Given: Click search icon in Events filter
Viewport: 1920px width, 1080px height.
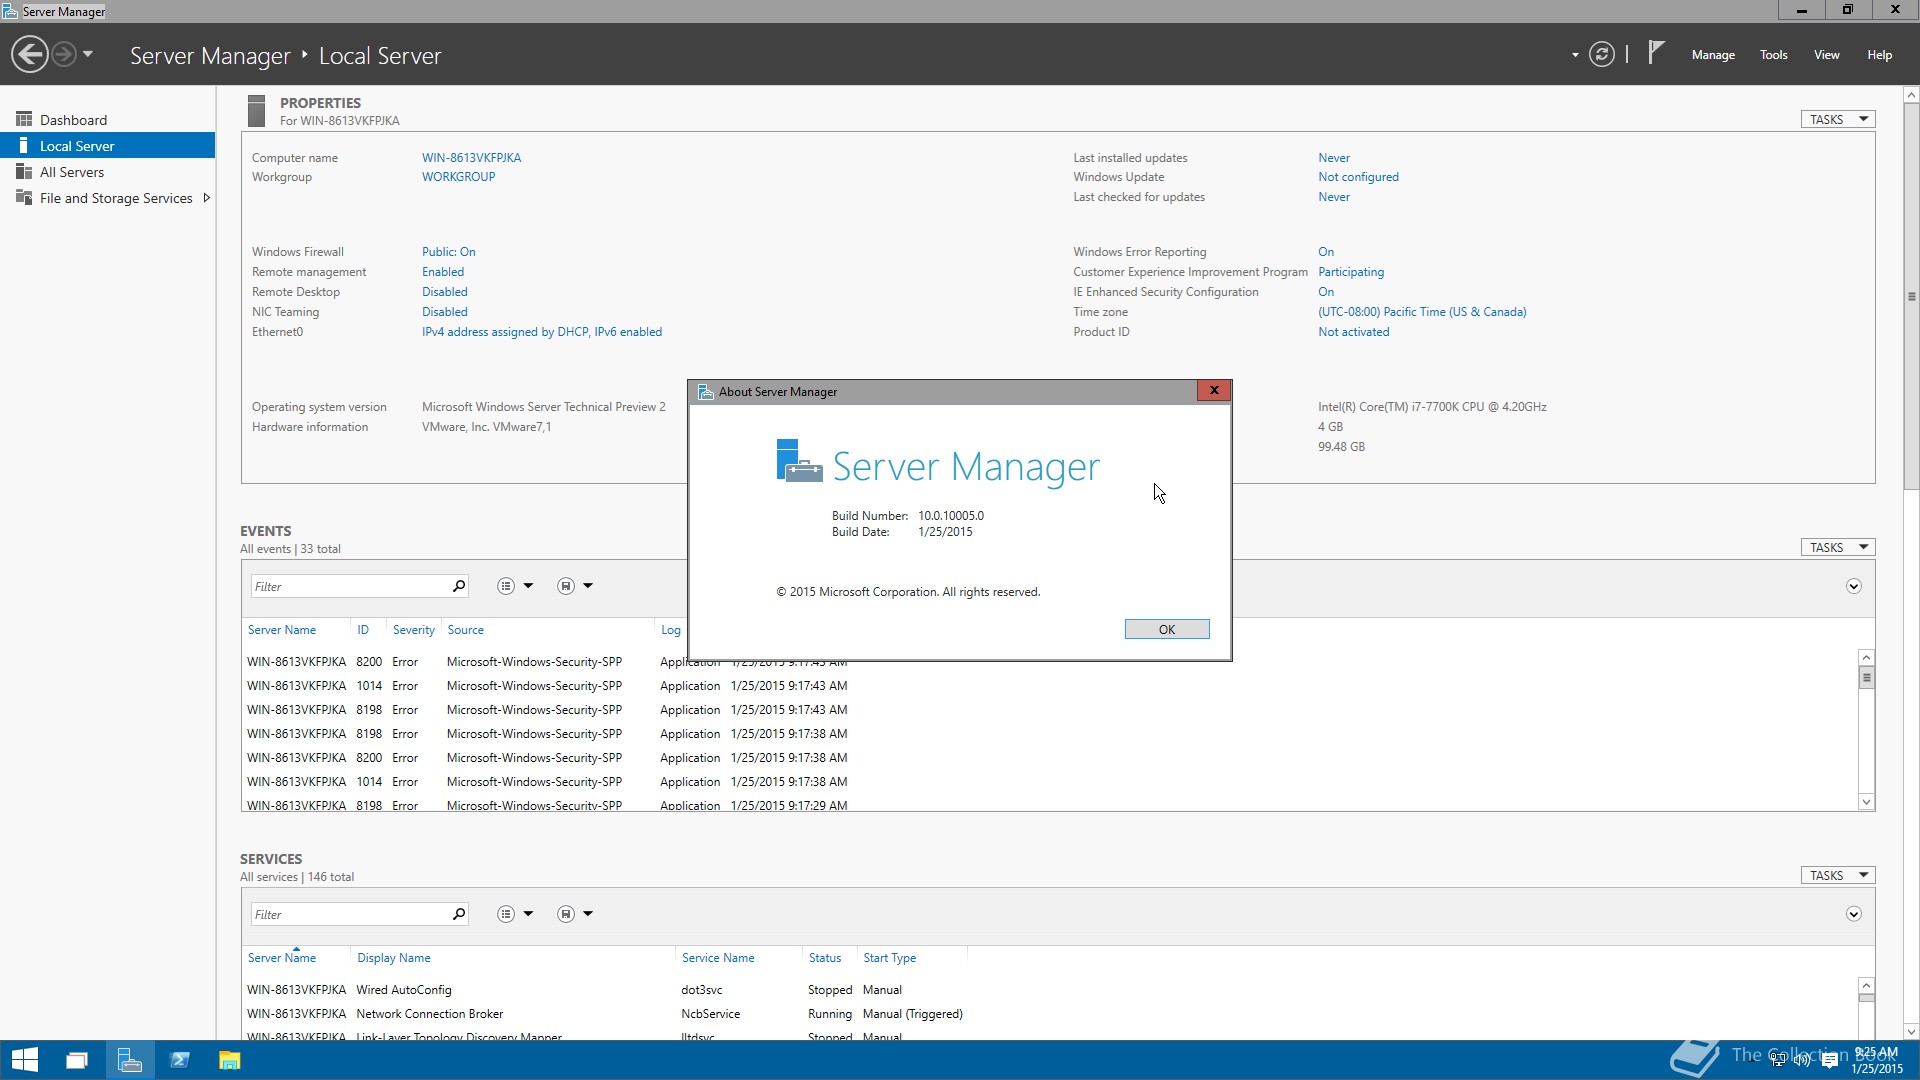Looking at the screenshot, I should coord(458,586).
